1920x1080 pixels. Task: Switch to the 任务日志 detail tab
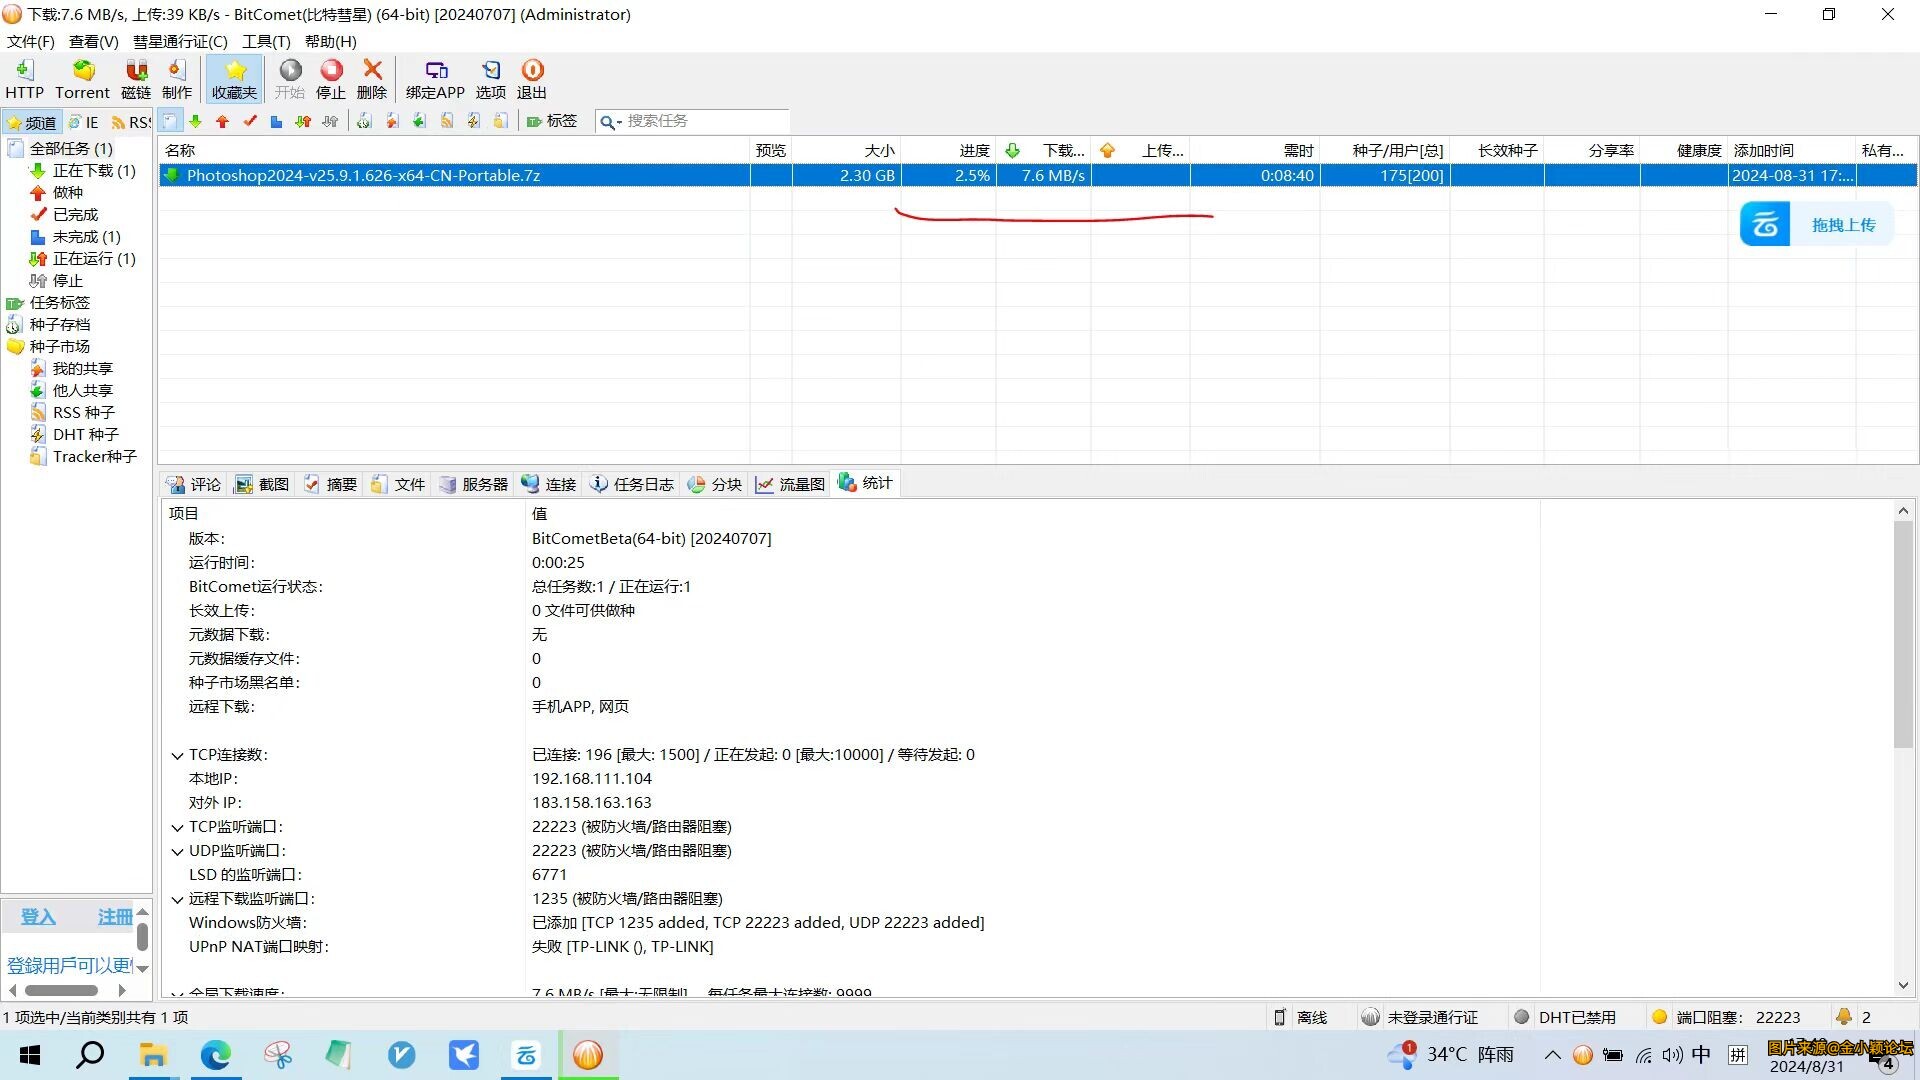(633, 484)
